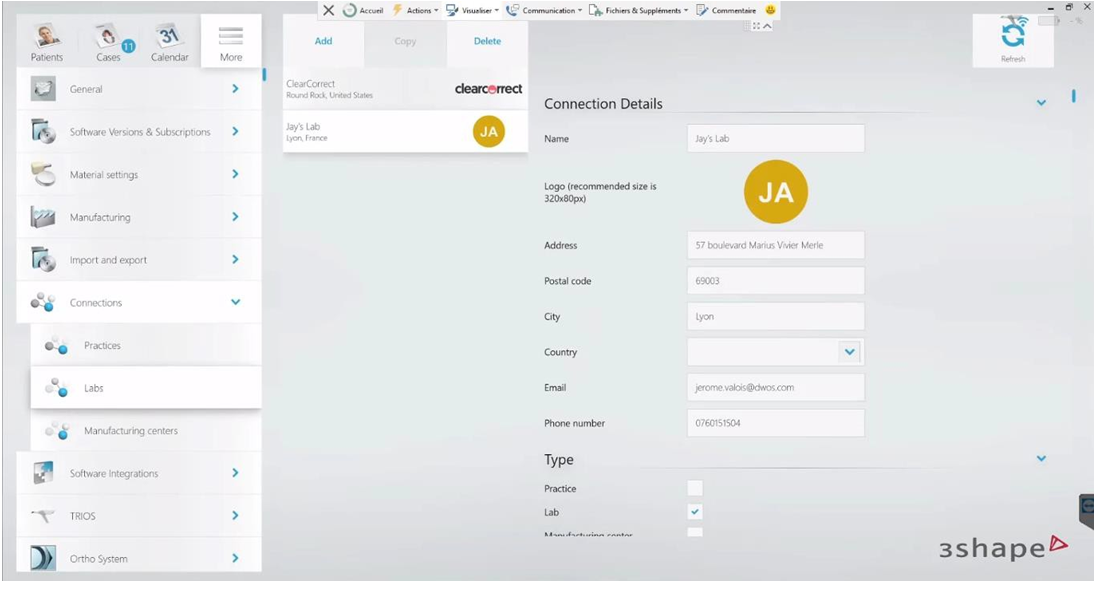Tick the Practice type checkbox
The width and height of the screenshot is (1100, 589).
[x=695, y=488]
